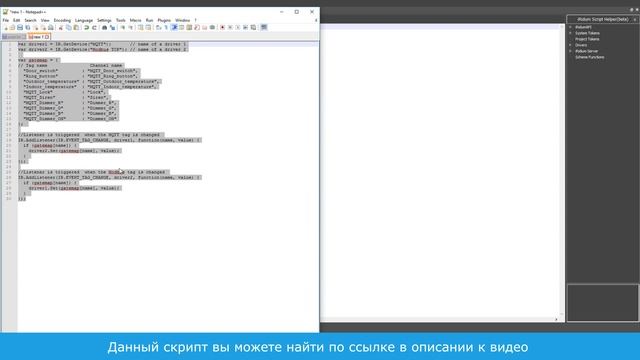Select Project Tokens in Script Helper tree
The height and width of the screenshot is (360, 640).
tap(587, 39)
